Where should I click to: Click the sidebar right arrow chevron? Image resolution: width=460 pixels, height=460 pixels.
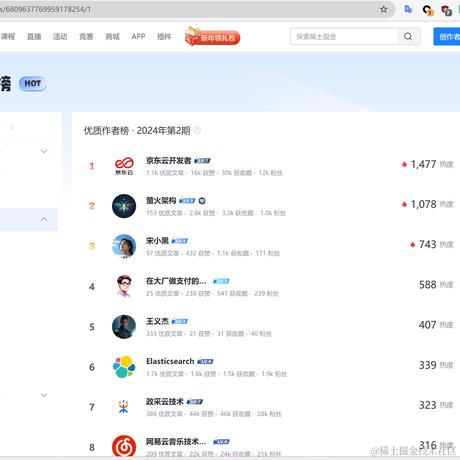12,127
